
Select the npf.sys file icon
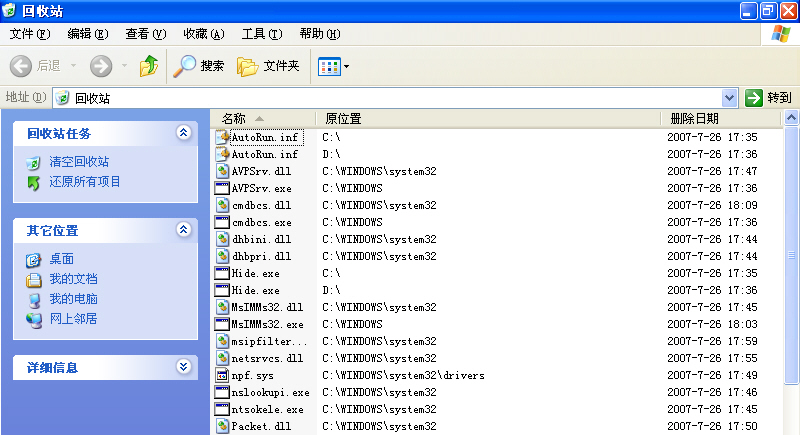[222, 375]
